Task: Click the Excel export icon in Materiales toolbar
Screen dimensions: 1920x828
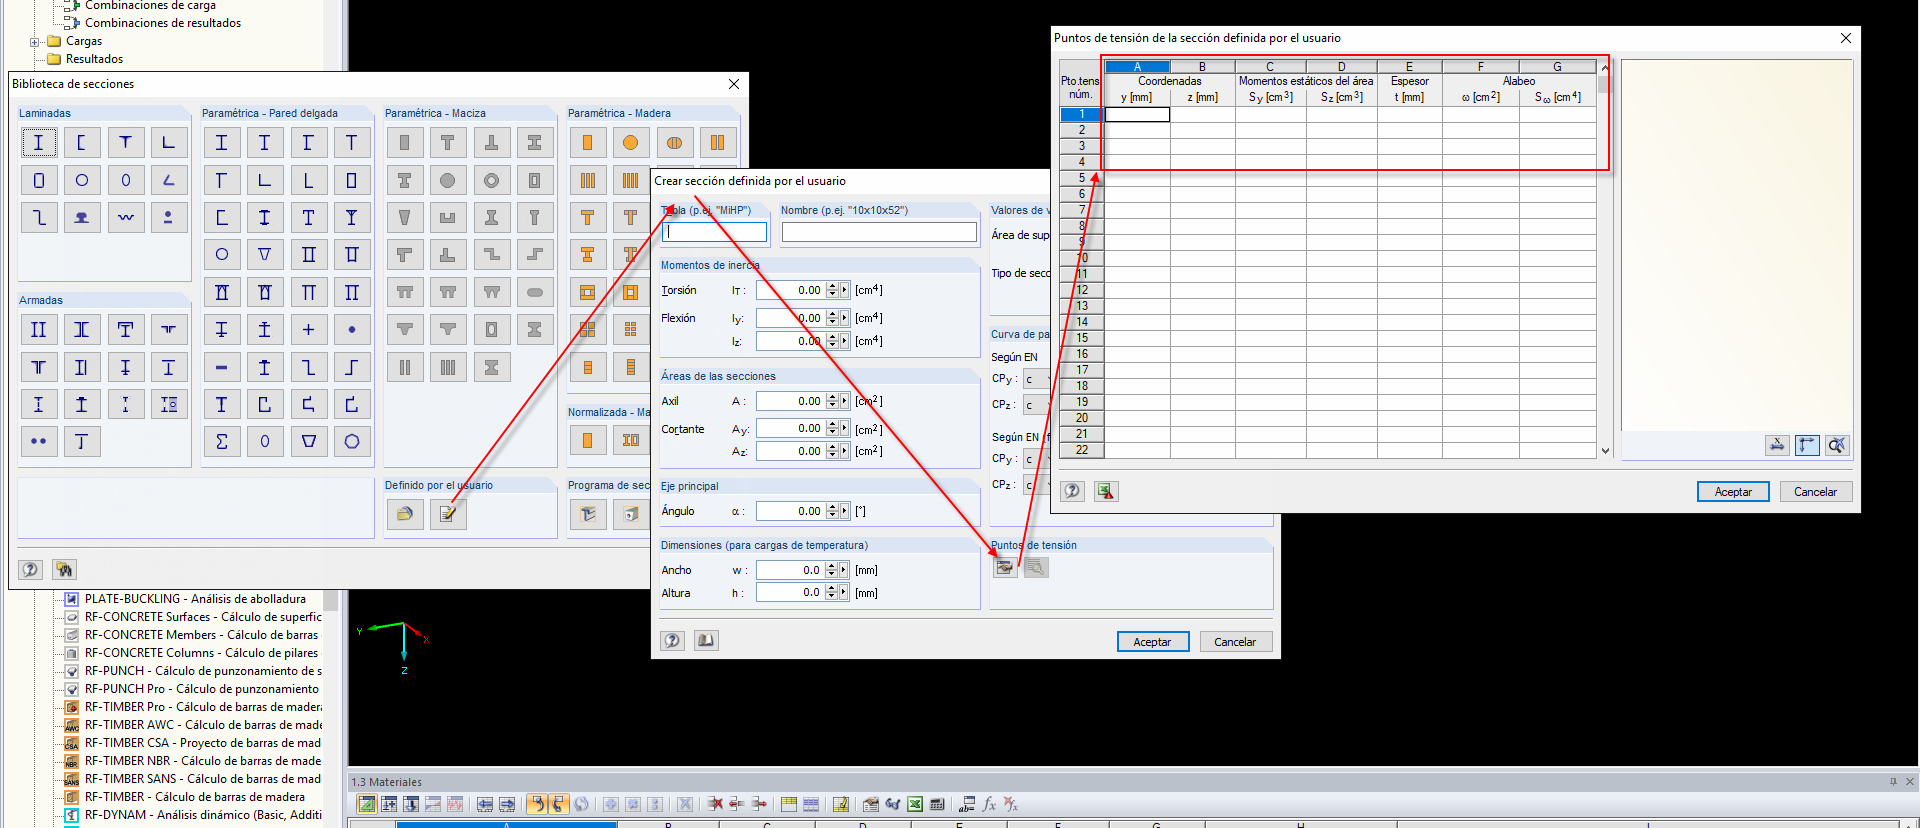Action: (x=915, y=804)
